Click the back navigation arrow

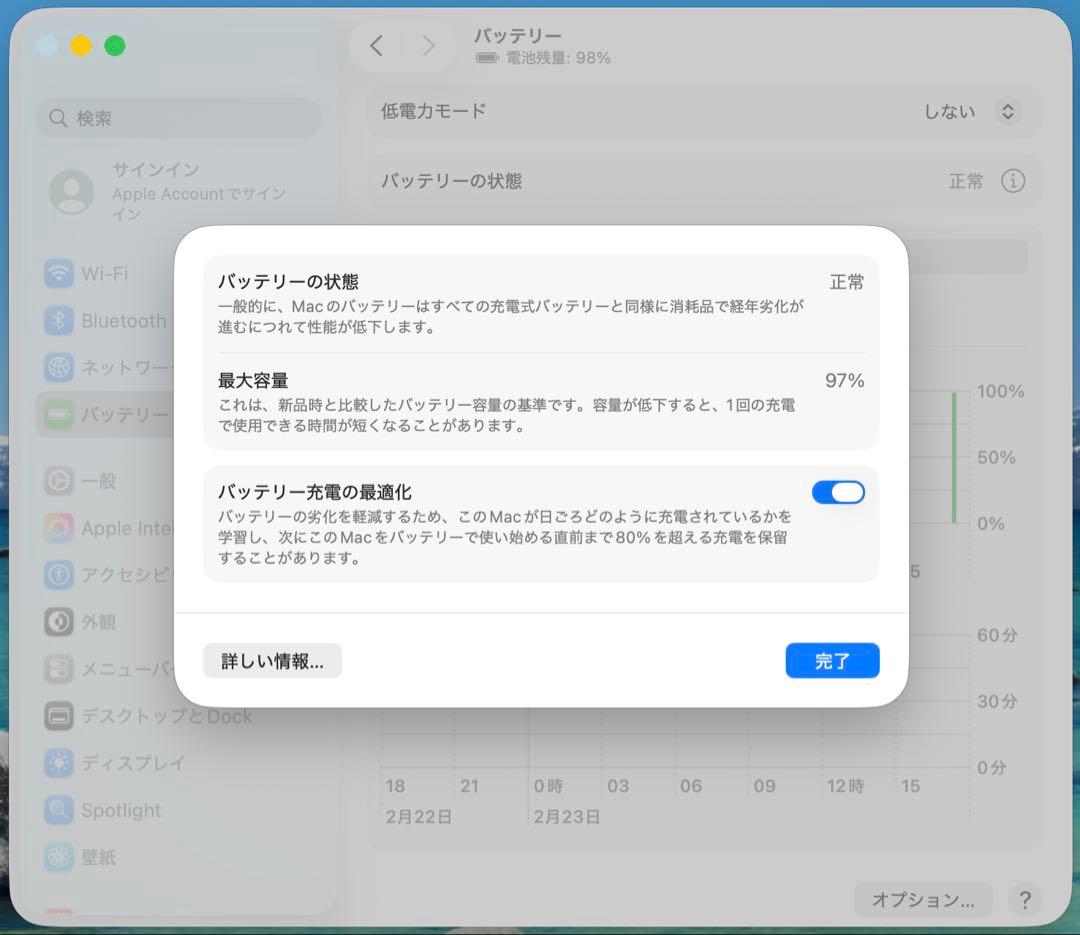(x=376, y=45)
